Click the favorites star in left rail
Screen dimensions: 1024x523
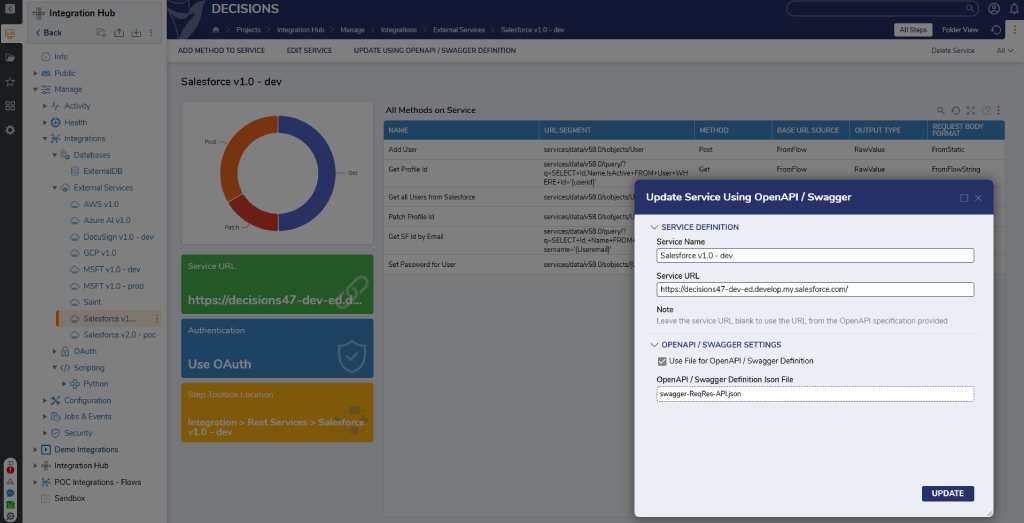pos(10,82)
